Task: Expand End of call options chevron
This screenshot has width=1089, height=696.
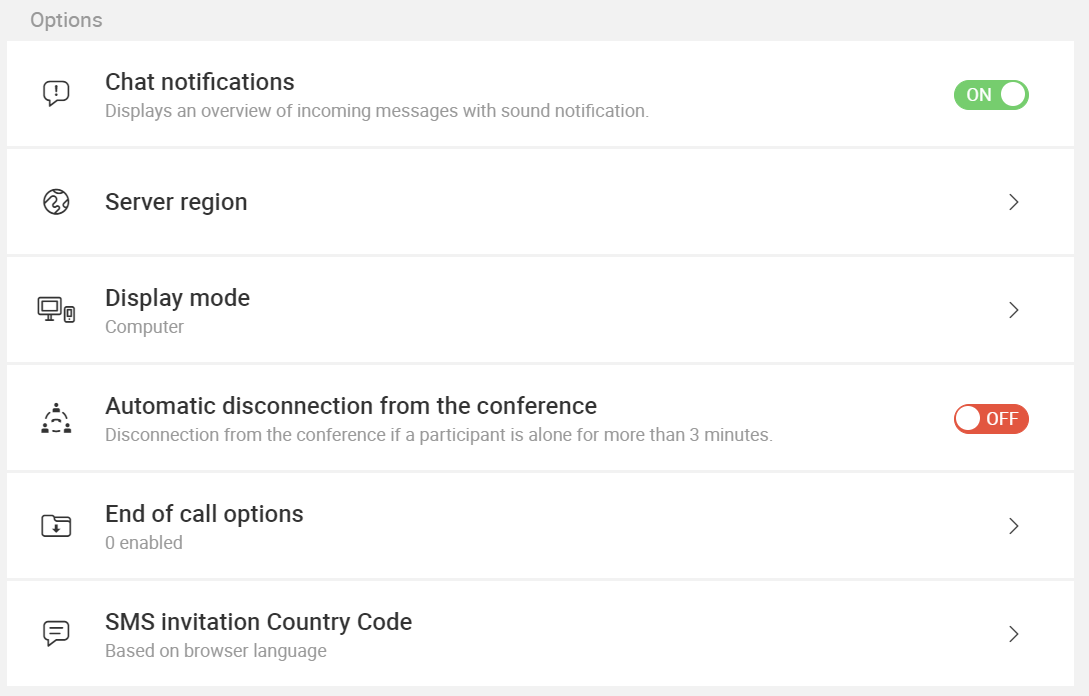Action: (1014, 526)
